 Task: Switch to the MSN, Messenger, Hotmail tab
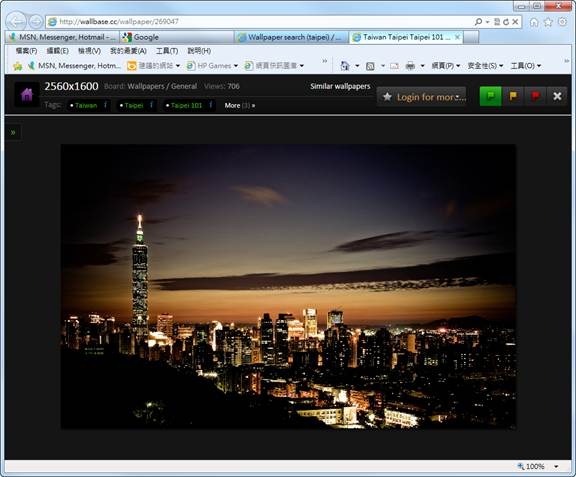(62, 37)
